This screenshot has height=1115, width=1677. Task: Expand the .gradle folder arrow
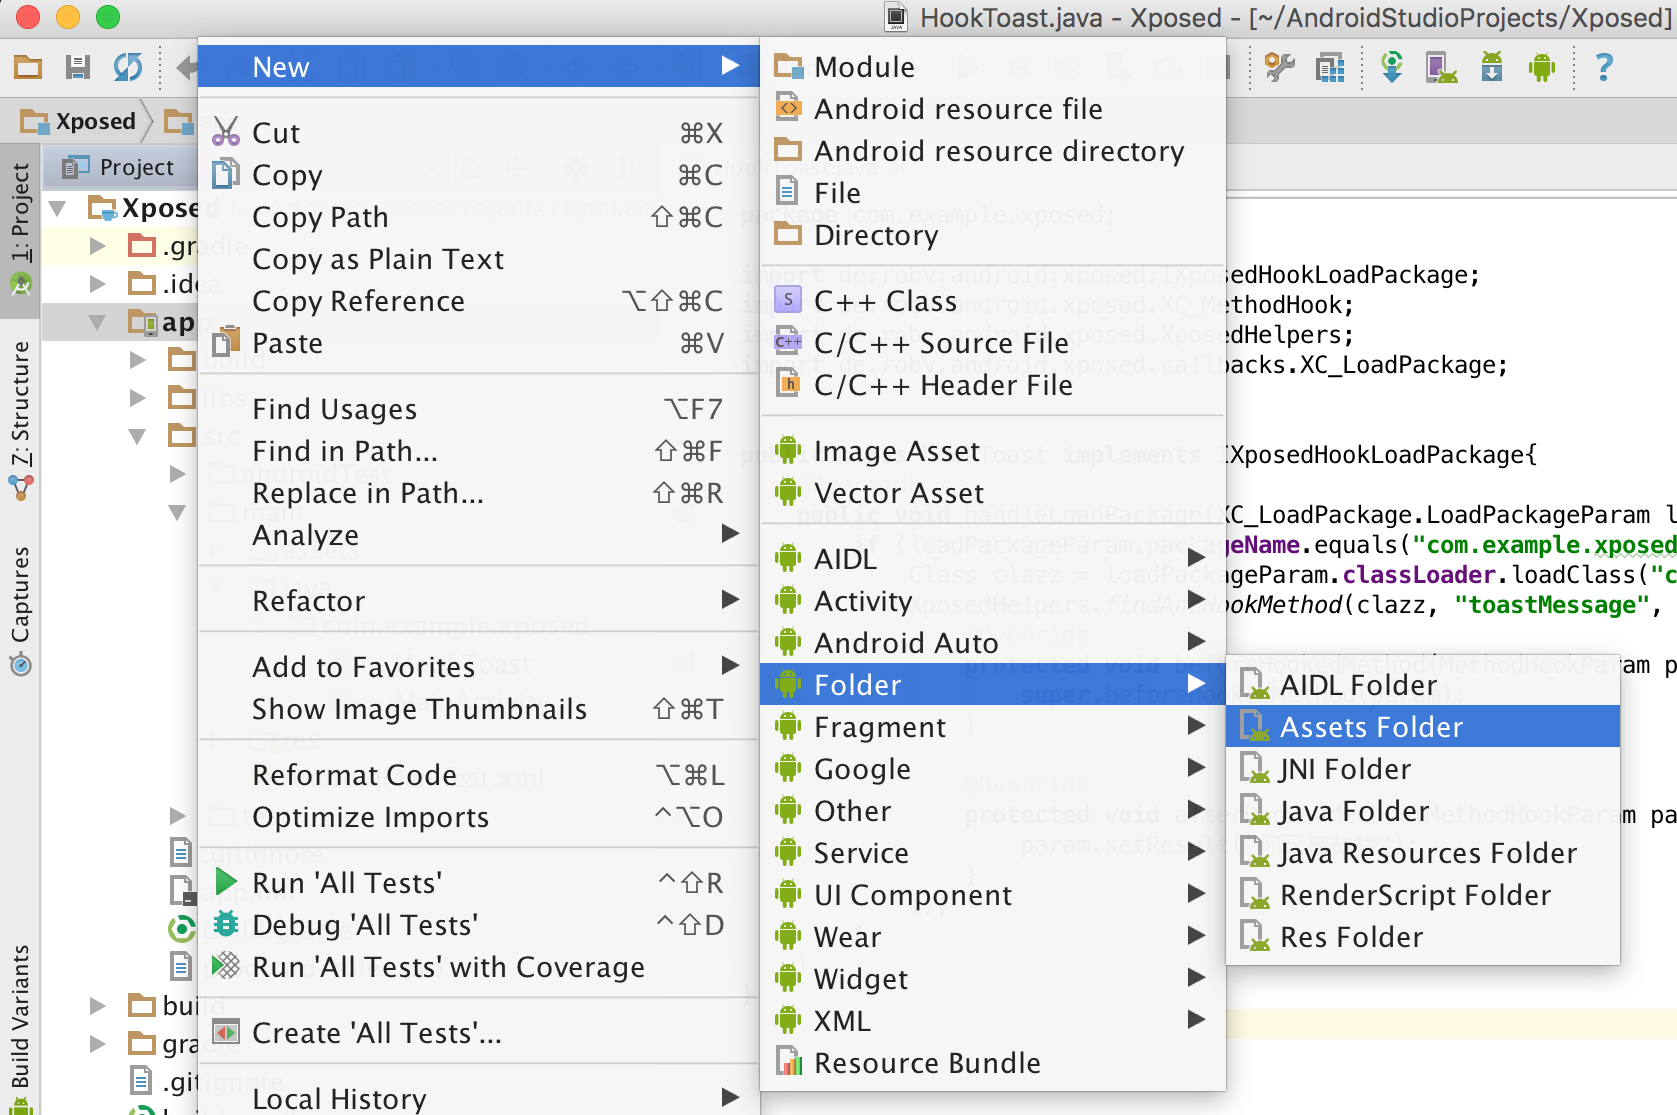coord(97,246)
